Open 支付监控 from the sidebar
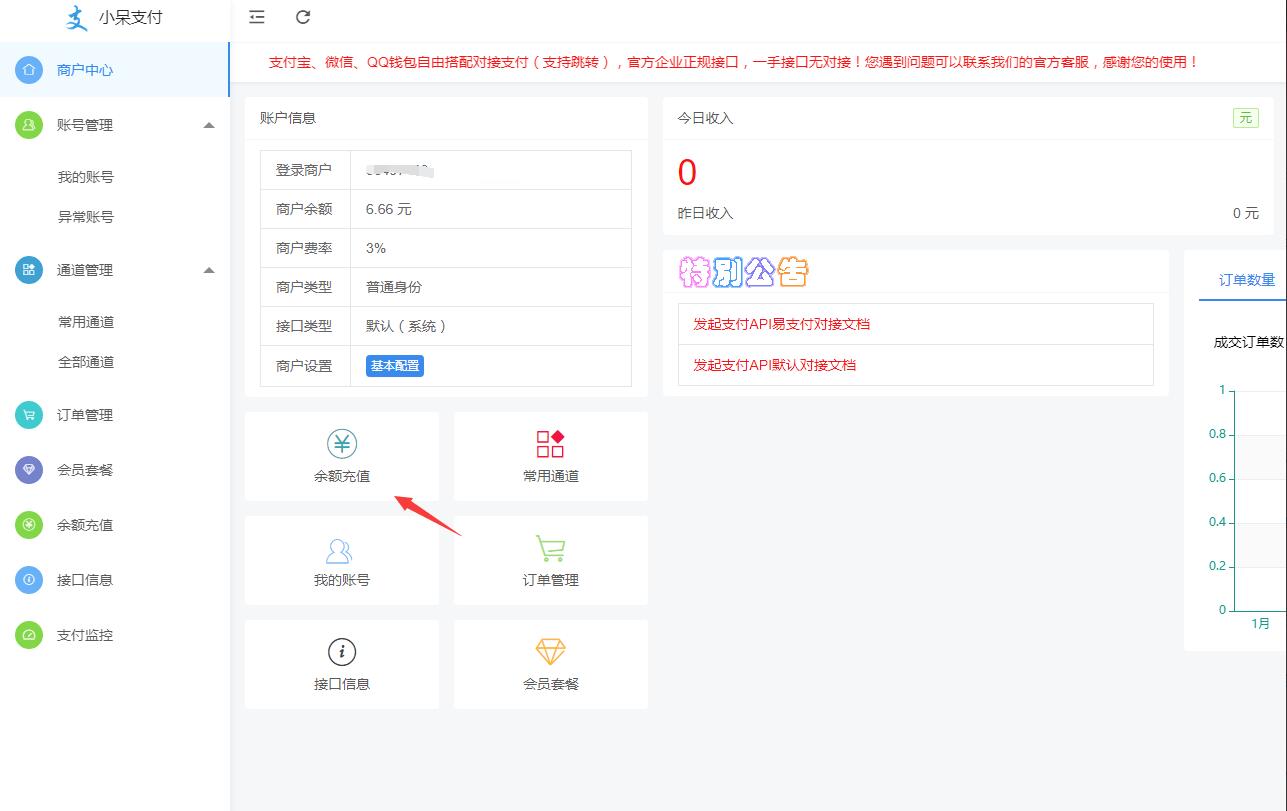This screenshot has height=811, width=1287. (x=85, y=635)
